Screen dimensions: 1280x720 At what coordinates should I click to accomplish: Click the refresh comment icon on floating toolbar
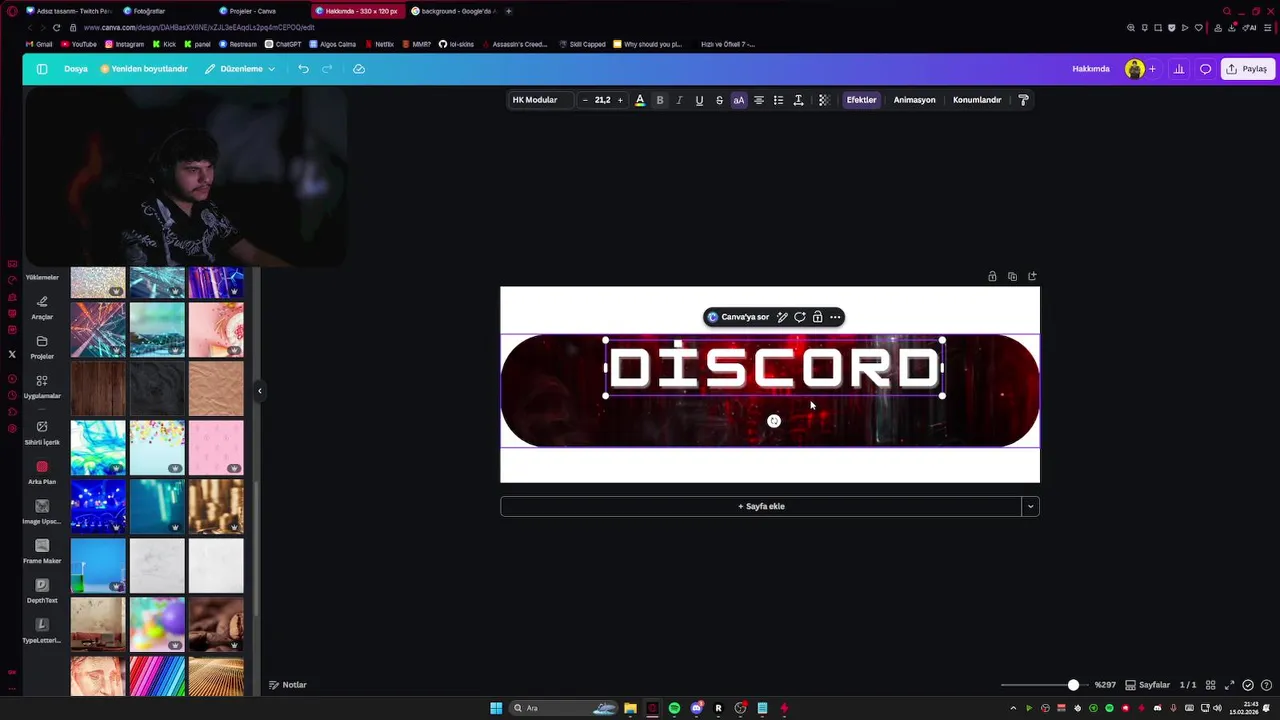800,317
